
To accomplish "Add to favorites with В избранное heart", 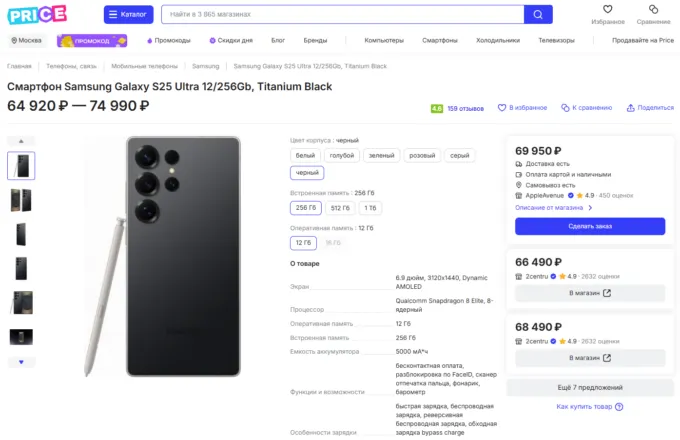I will tap(502, 108).
